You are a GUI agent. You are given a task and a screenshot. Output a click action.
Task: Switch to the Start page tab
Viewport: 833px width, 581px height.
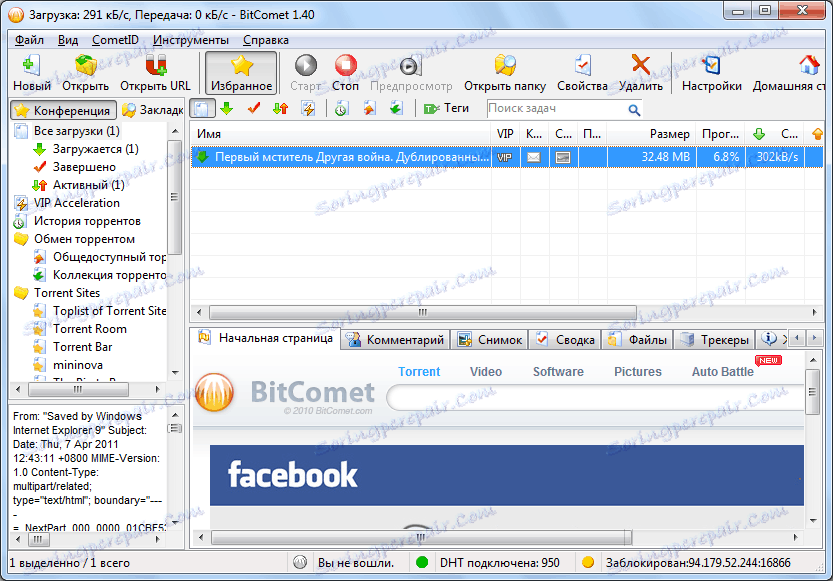pos(265,339)
